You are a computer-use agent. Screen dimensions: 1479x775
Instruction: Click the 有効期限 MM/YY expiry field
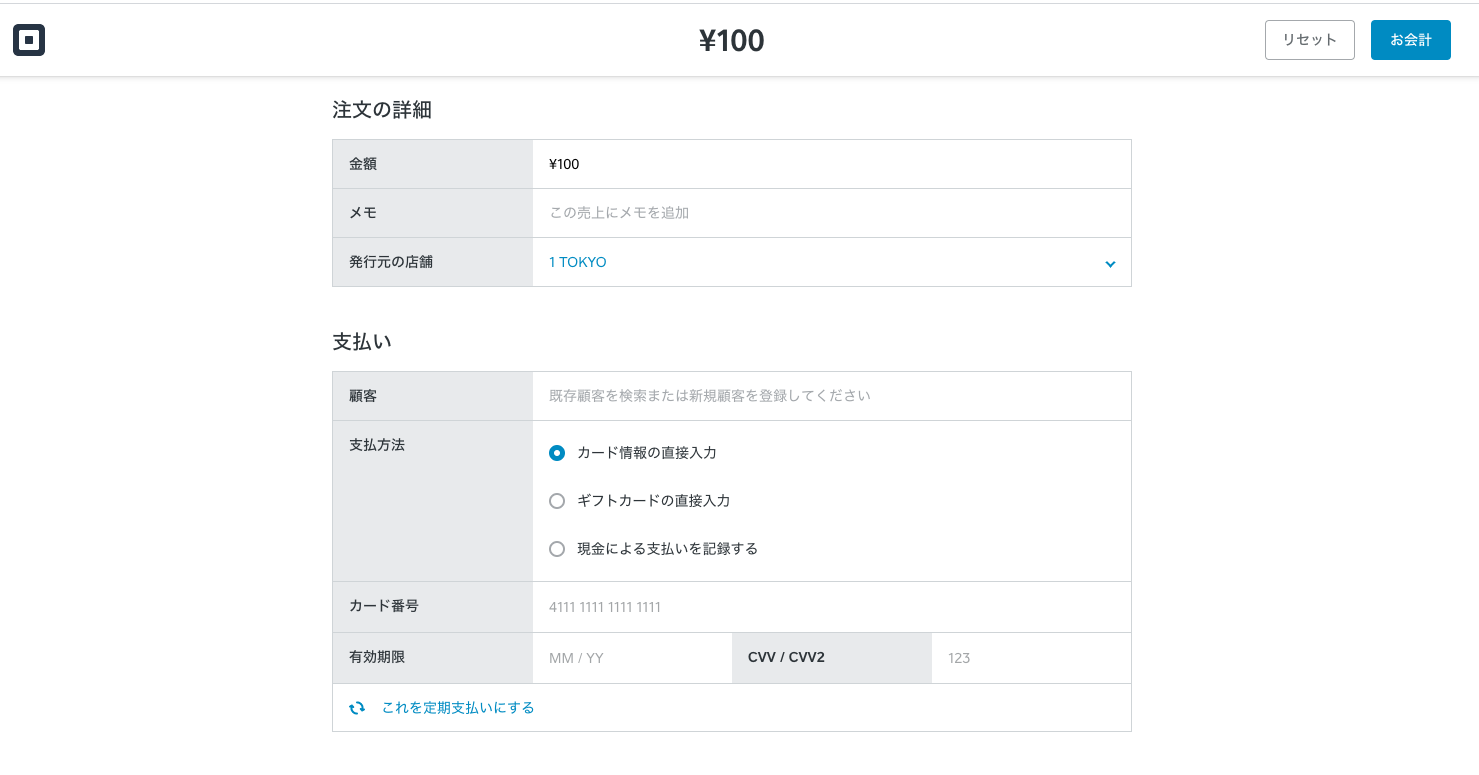(632, 657)
